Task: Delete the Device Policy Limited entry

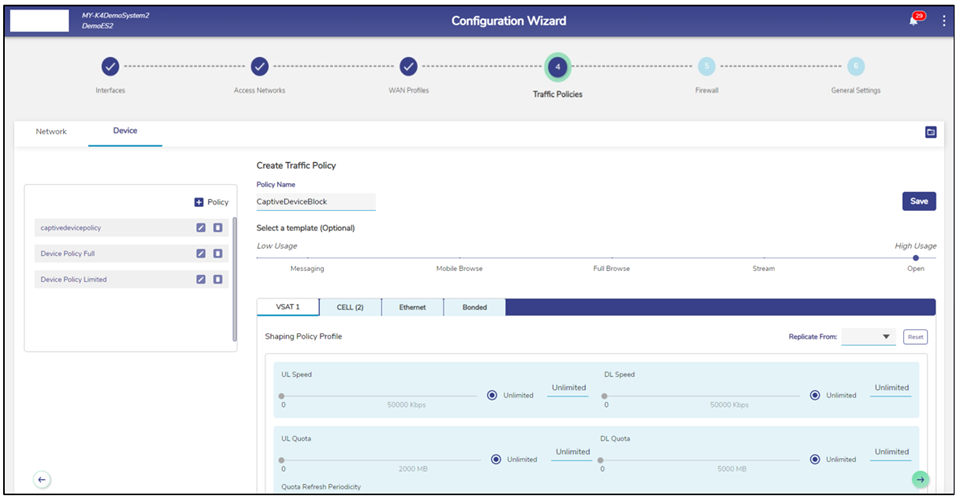Action: tap(217, 280)
